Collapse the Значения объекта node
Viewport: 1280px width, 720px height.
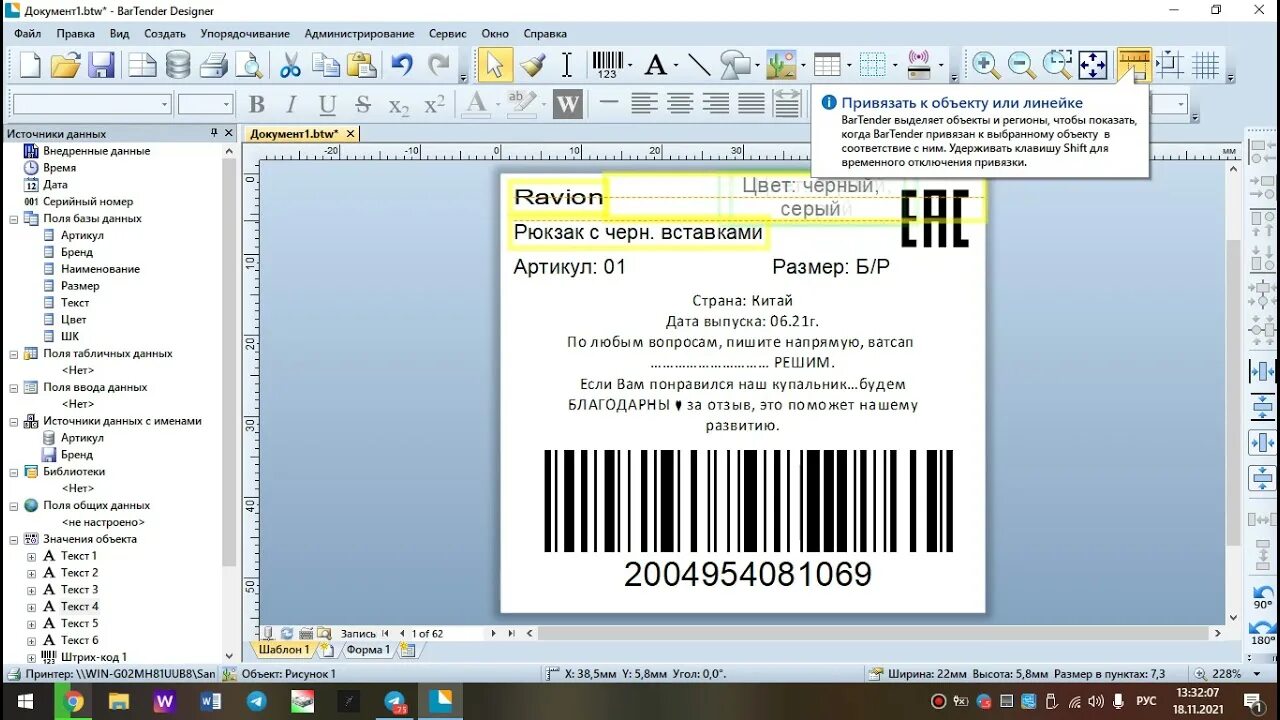tap(14, 539)
